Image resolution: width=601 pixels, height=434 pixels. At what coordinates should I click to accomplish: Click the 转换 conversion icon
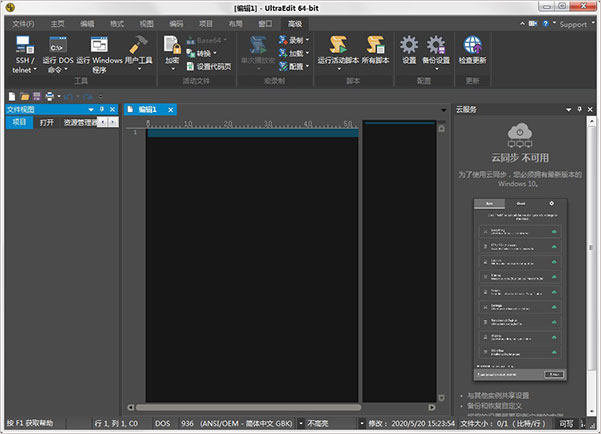(x=190, y=53)
